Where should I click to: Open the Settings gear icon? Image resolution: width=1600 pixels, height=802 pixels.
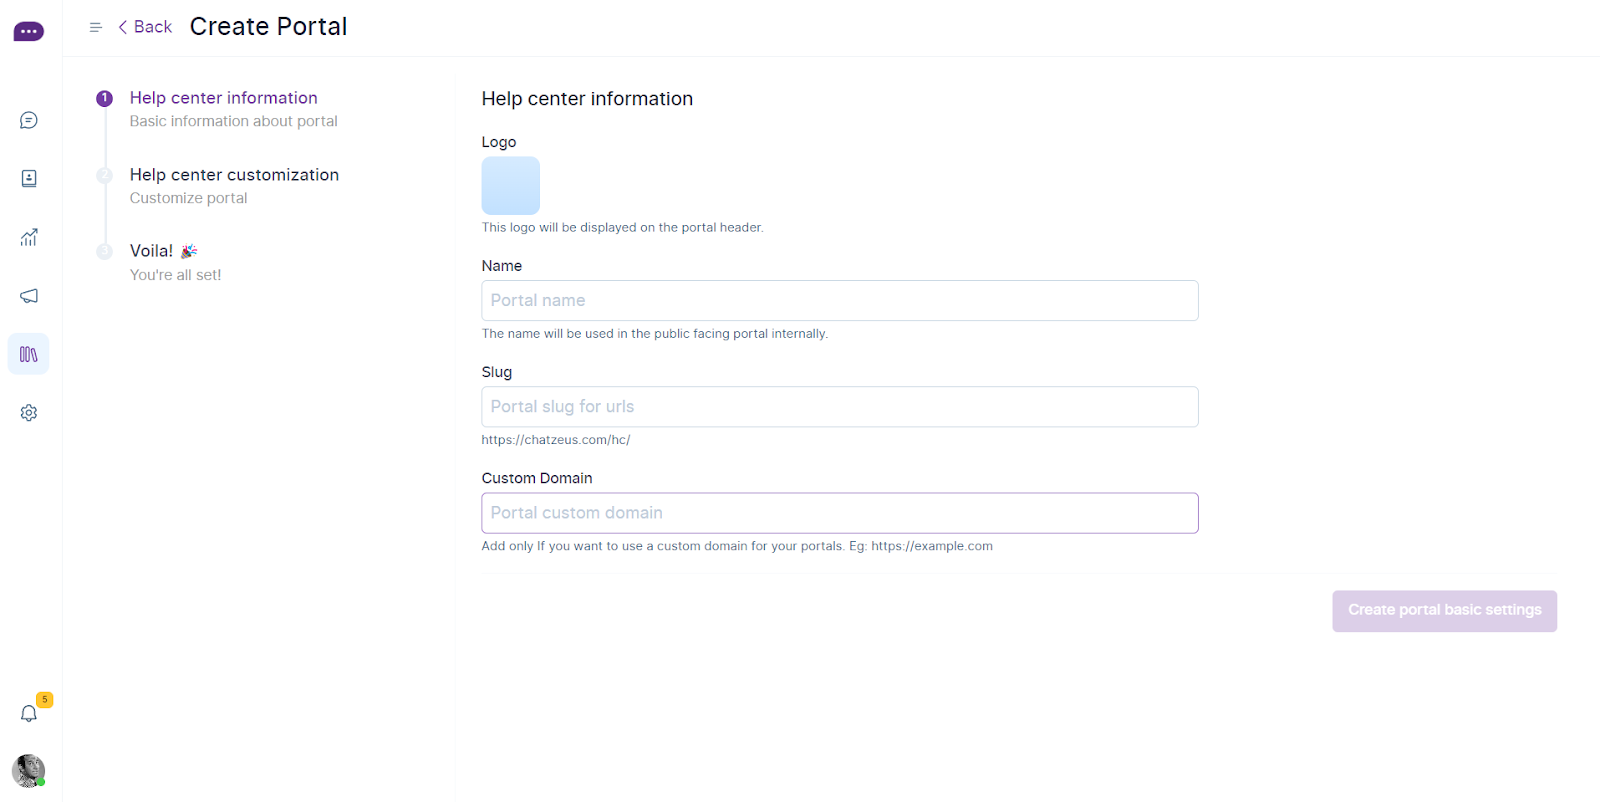pyautogui.click(x=29, y=413)
